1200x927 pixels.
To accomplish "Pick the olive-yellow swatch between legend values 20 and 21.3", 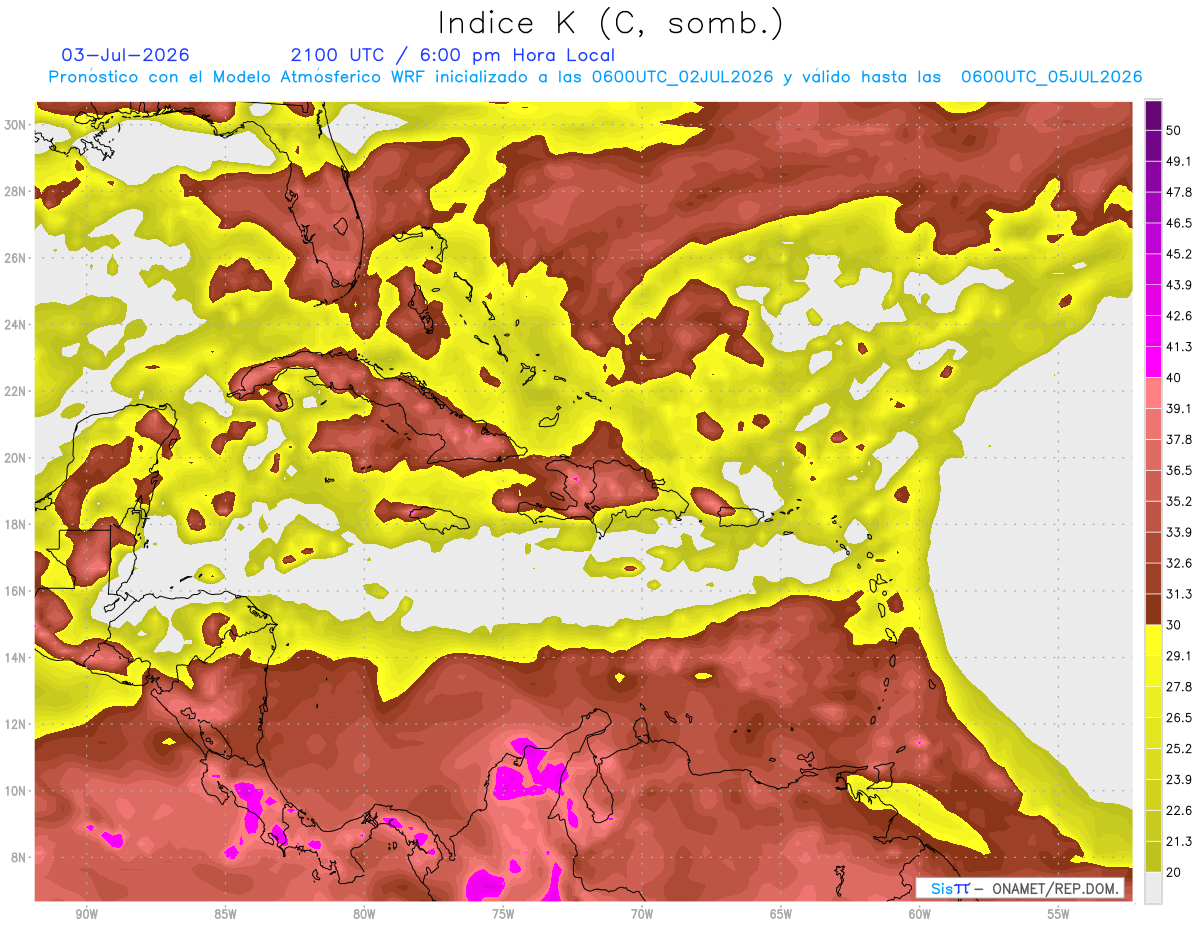I will pyautogui.click(x=1153, y=857).
